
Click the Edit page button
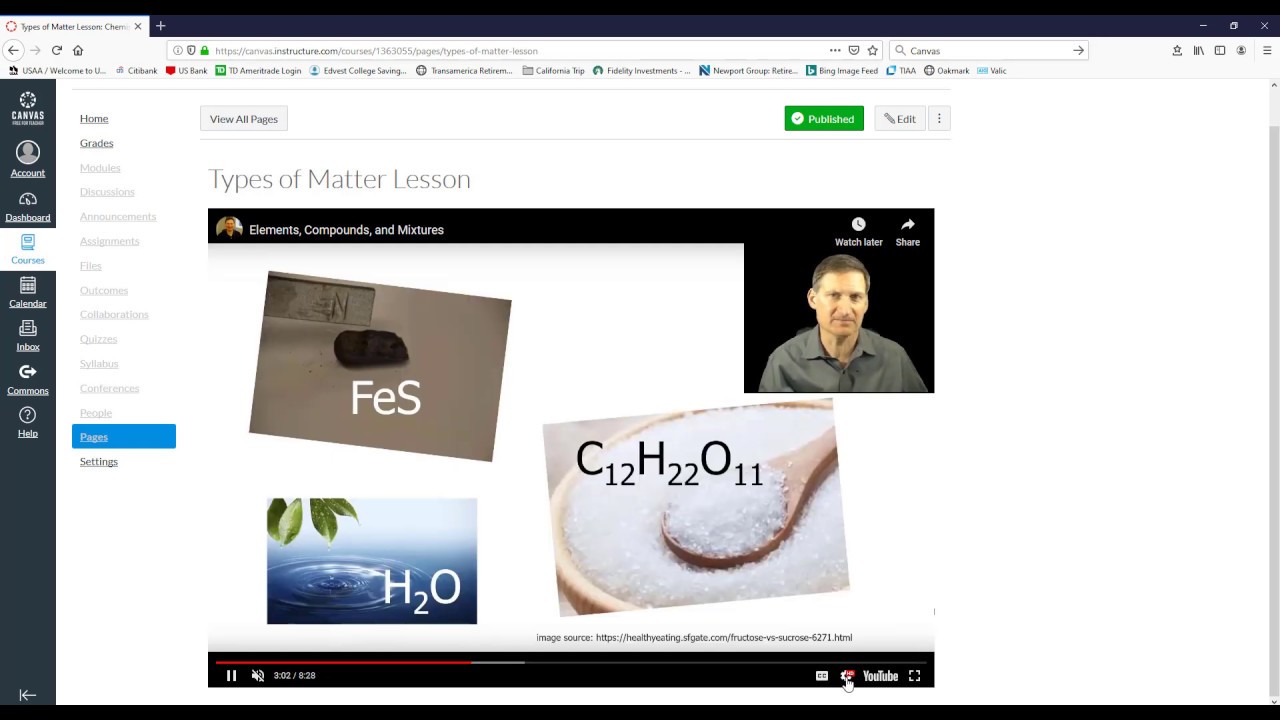(900, 119)
